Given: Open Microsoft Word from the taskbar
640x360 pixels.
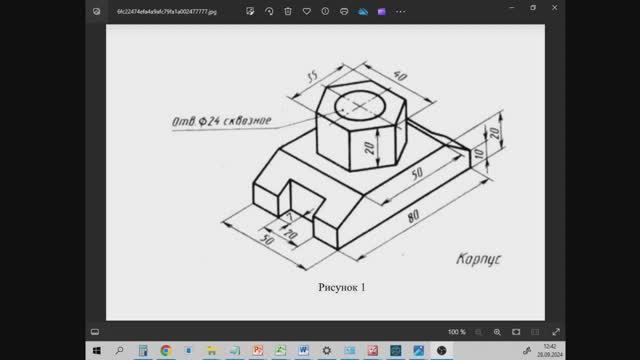Looking at the screenshot, I should tap(303, 351).
